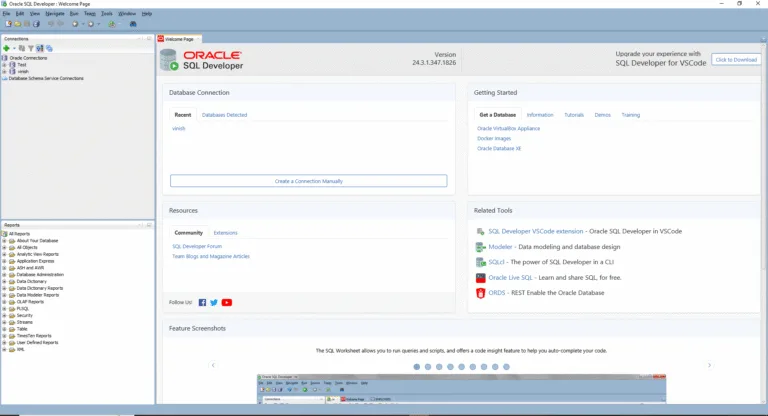Select Database Schema Service Connections tree item

[46, 78]
